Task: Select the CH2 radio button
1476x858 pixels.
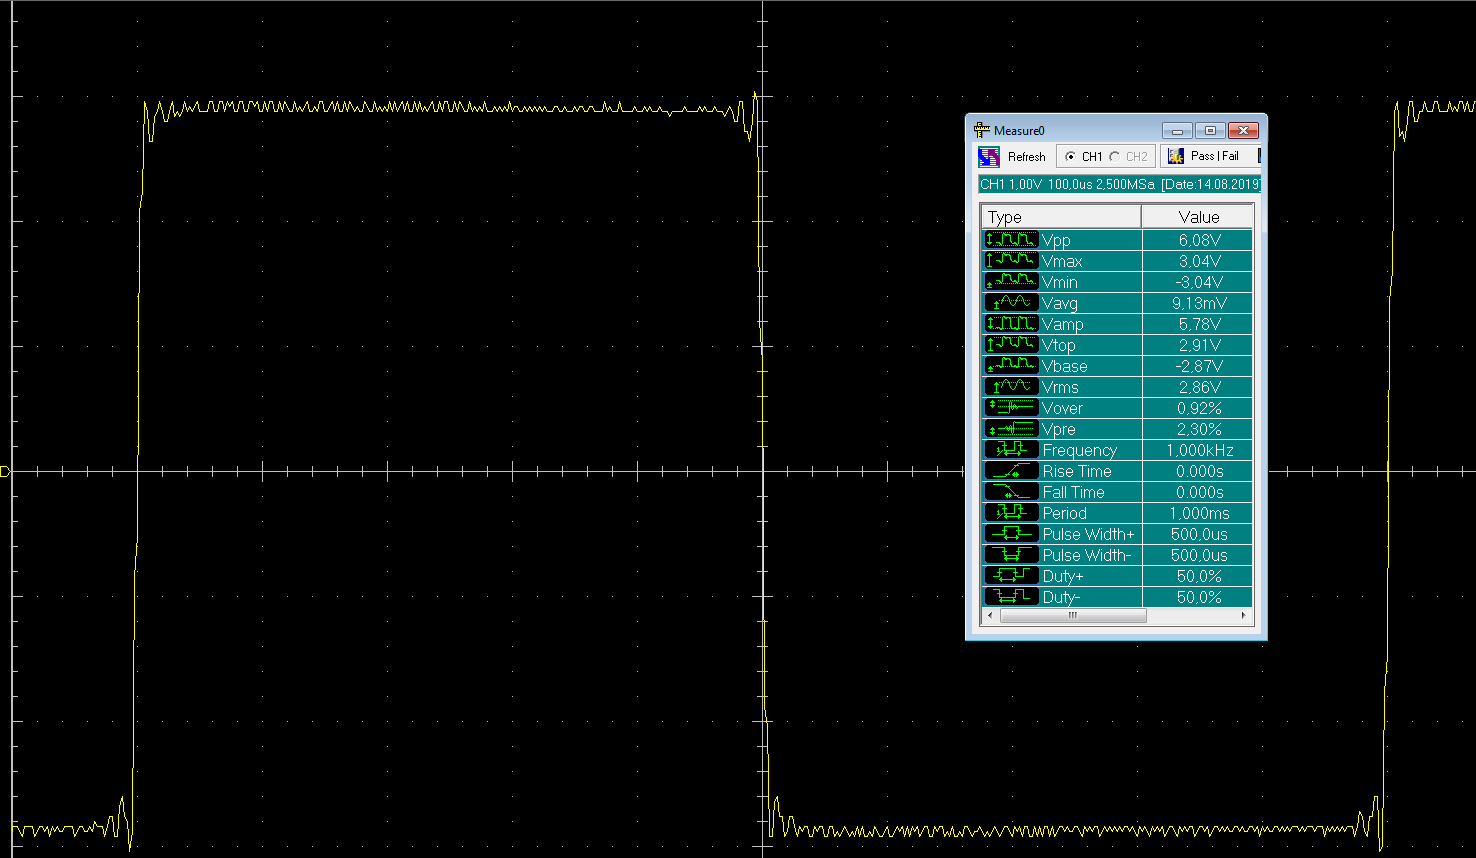Action: click(x=1114, y=157)
